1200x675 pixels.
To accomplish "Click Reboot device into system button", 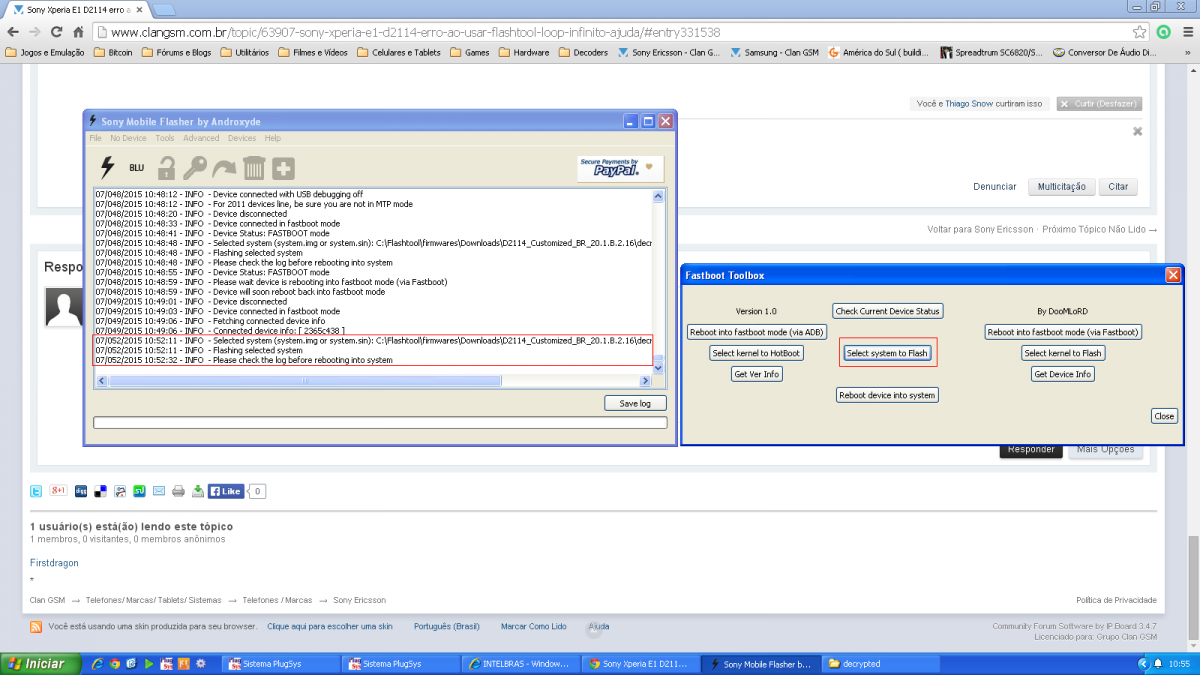I will 888,395.
